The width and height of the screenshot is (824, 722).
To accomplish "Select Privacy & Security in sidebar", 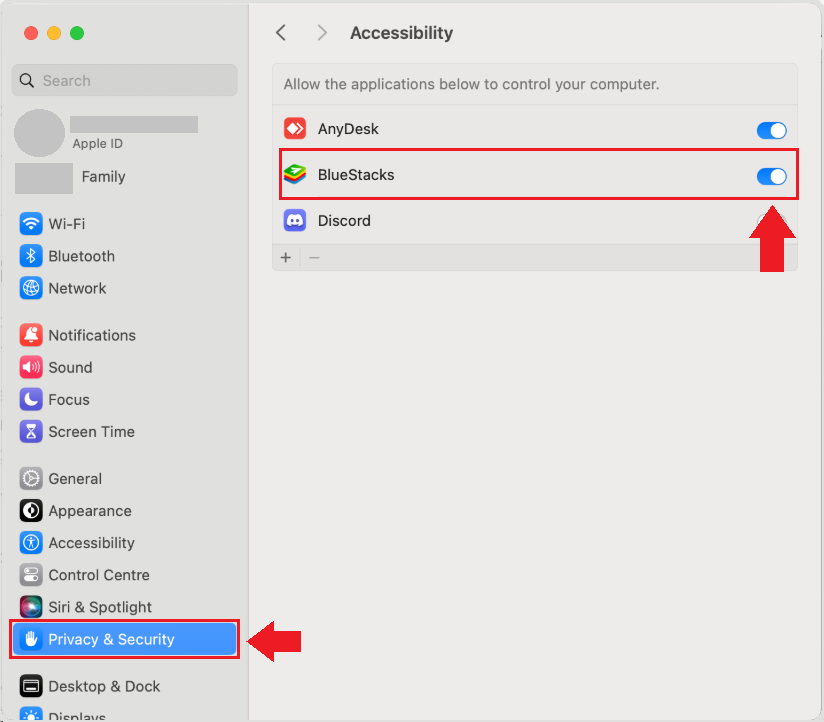I will pyautogui.click(x=124, y=639).
